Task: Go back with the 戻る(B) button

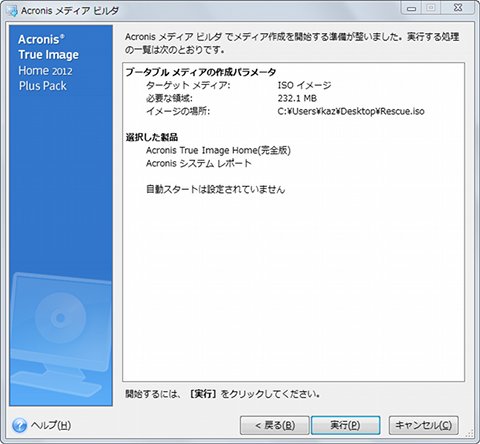Action: pyautogui.click(x=275, y=425)
